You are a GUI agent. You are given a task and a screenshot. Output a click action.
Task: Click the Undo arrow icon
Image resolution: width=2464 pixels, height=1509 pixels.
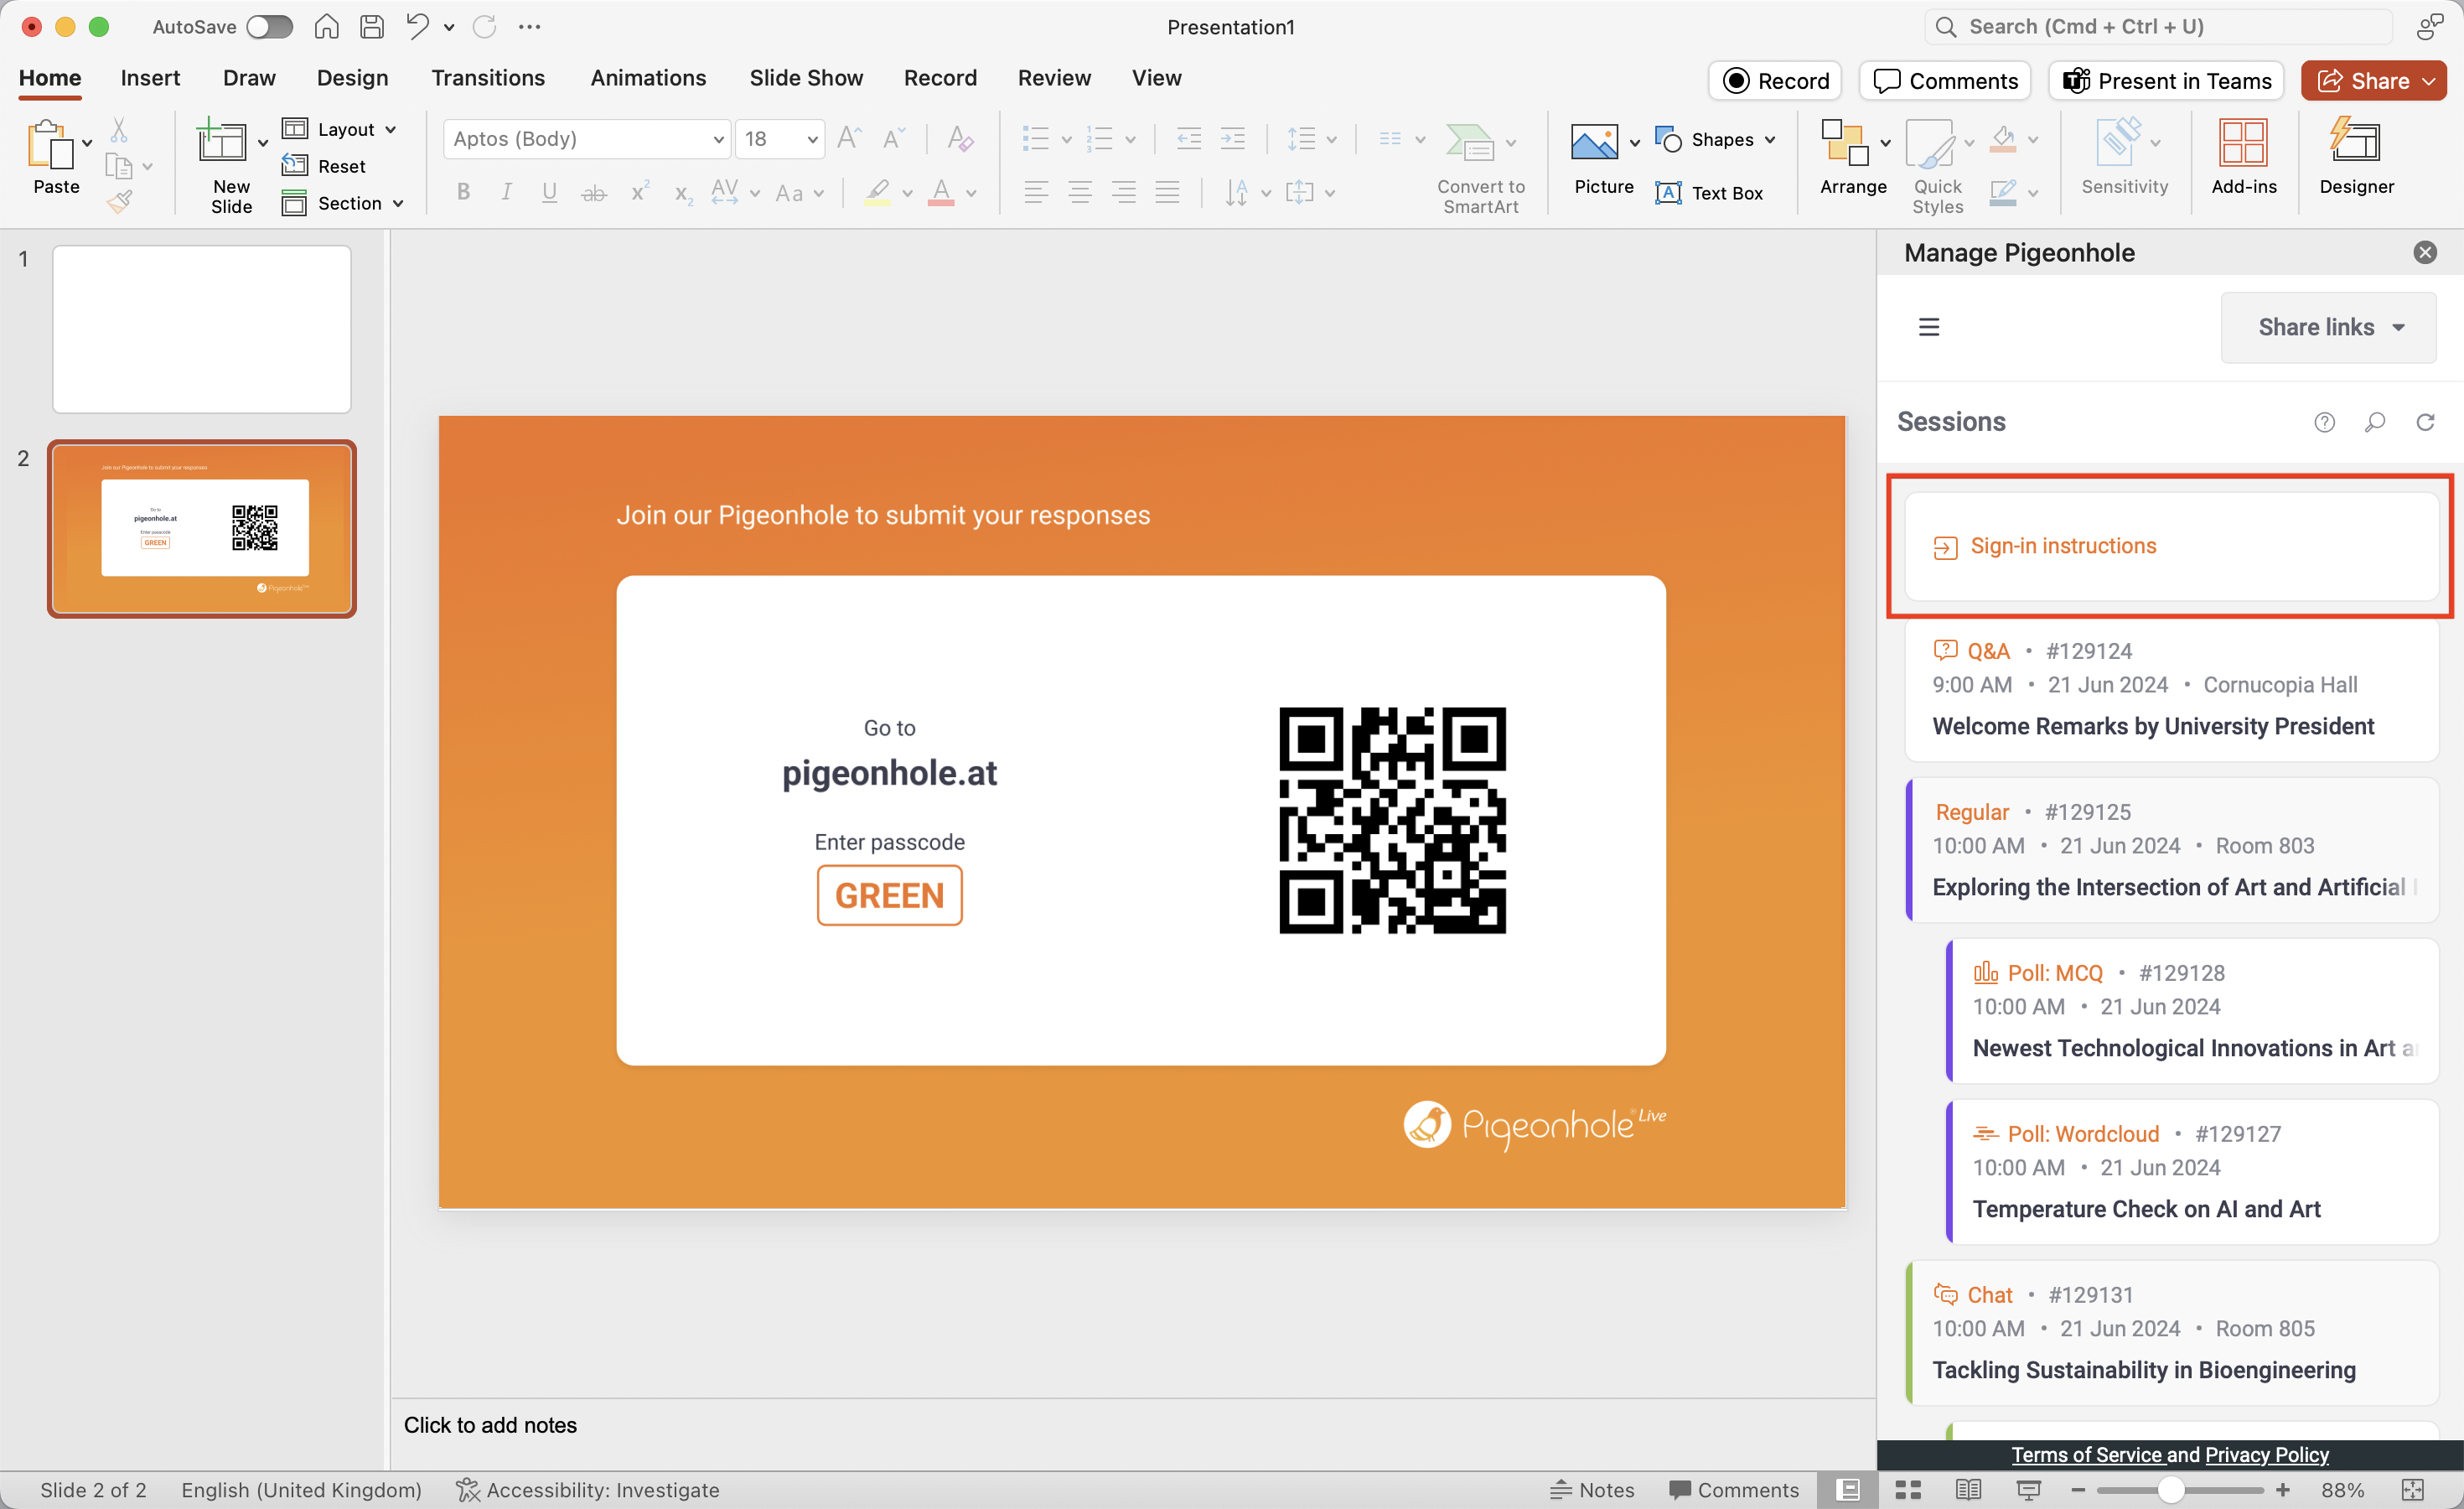point(418,27)
